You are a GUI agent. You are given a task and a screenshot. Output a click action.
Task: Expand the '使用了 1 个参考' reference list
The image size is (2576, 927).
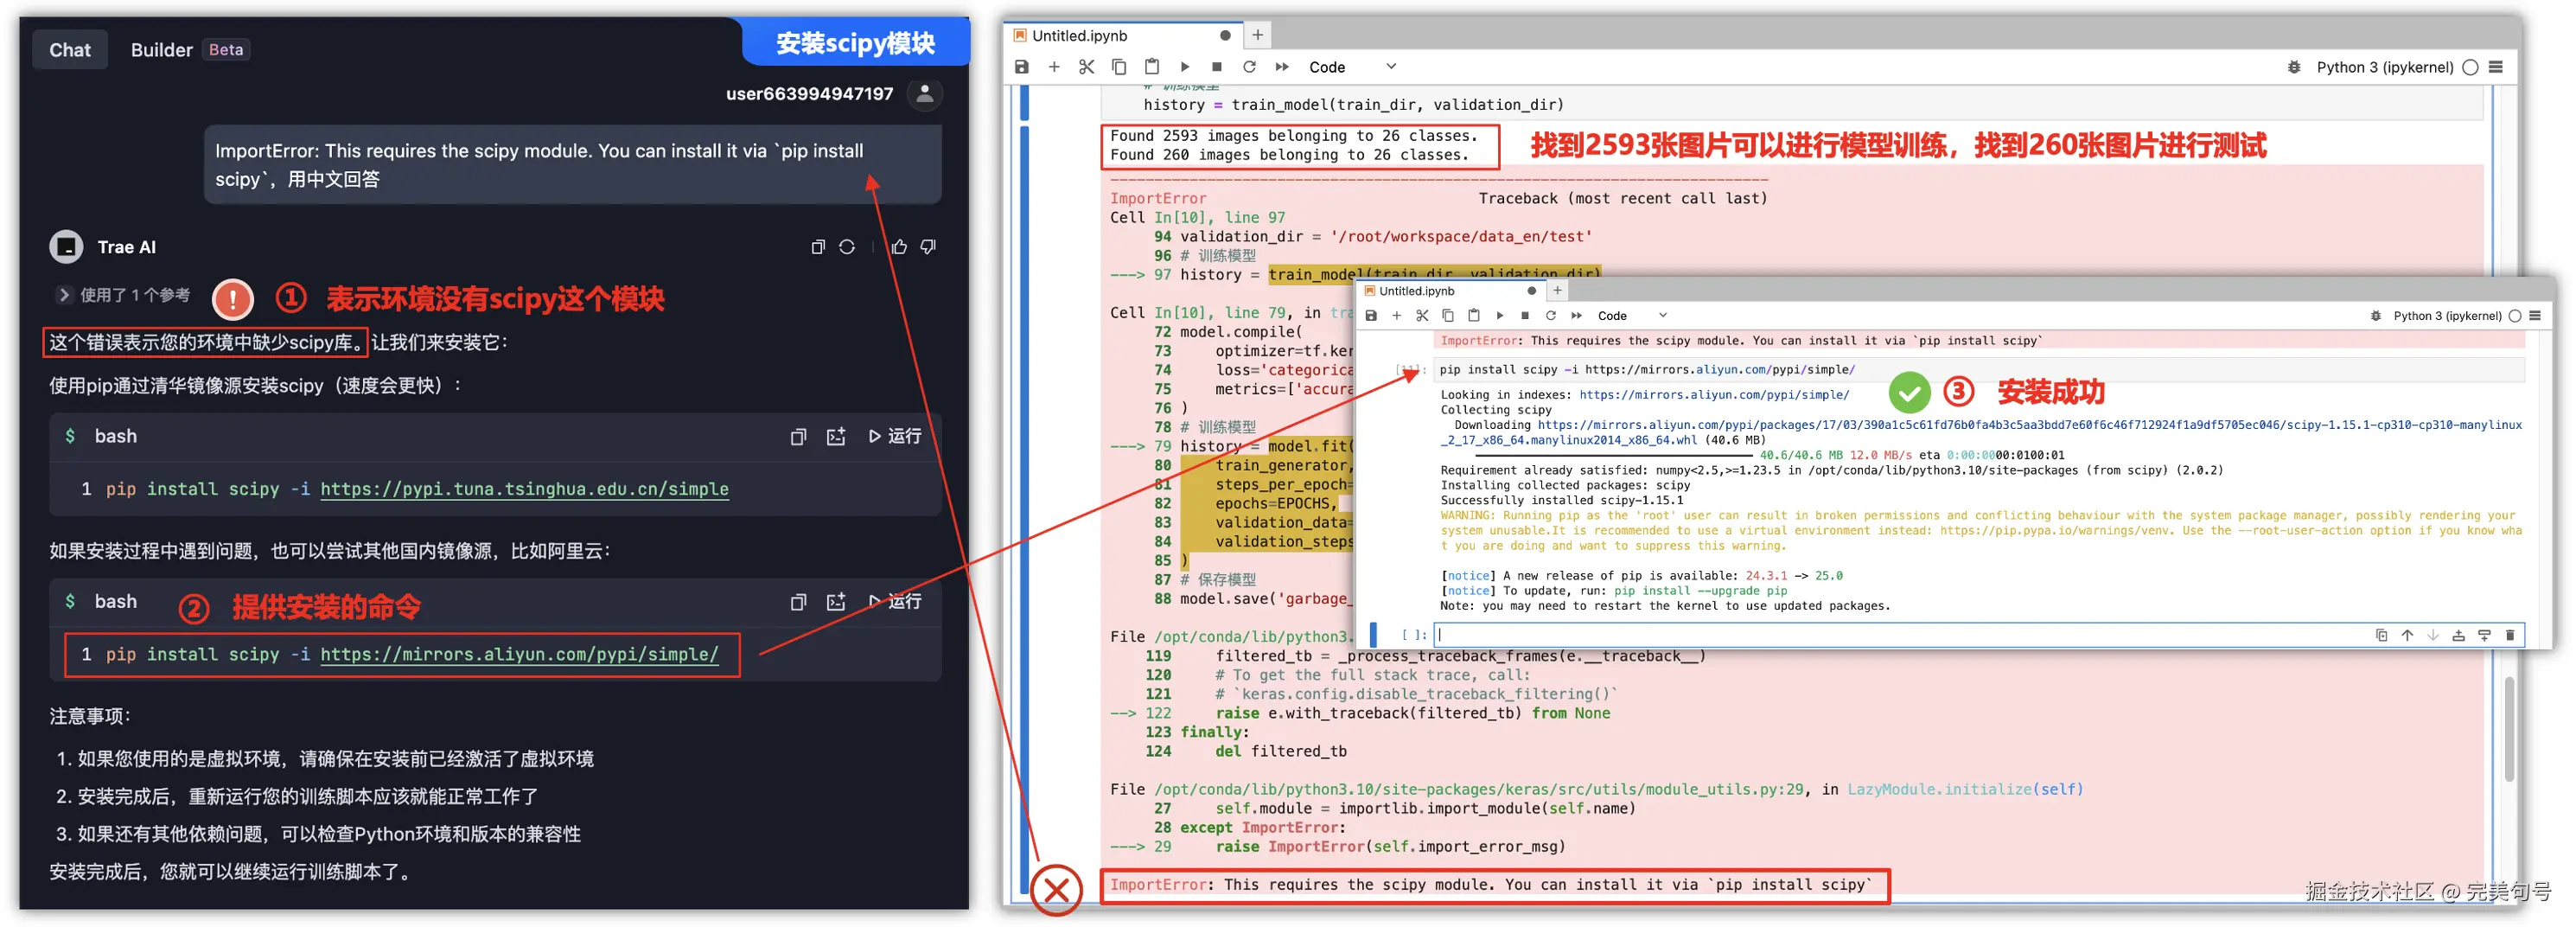(124, 295)
